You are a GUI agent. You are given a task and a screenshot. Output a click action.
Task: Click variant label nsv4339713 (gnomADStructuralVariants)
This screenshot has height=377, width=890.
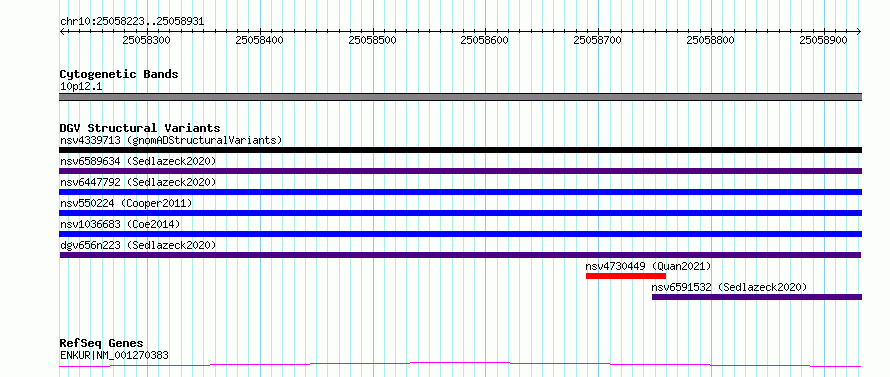coord(171,140)
